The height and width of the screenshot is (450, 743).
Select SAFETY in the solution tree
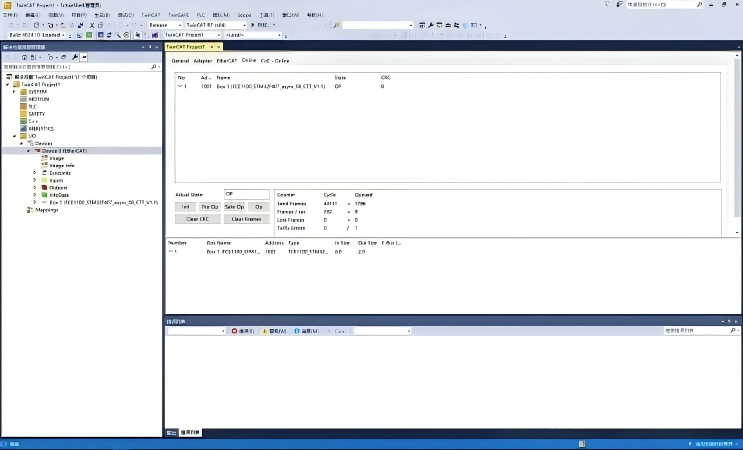click(x=36, y=114)
